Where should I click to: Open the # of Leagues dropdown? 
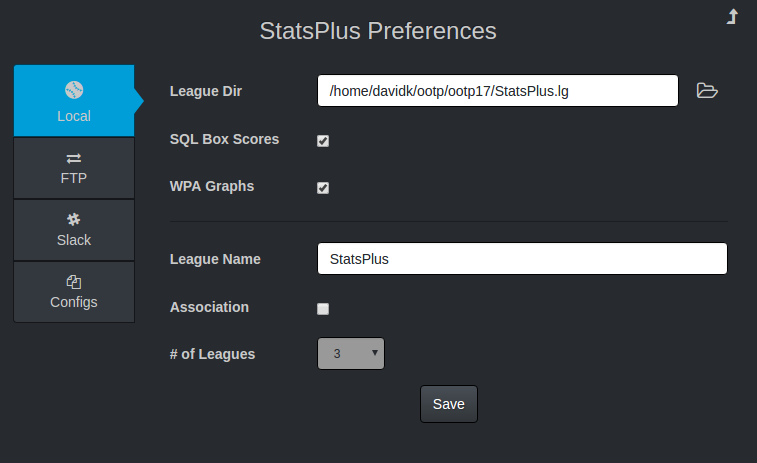[x=350, y=353]
